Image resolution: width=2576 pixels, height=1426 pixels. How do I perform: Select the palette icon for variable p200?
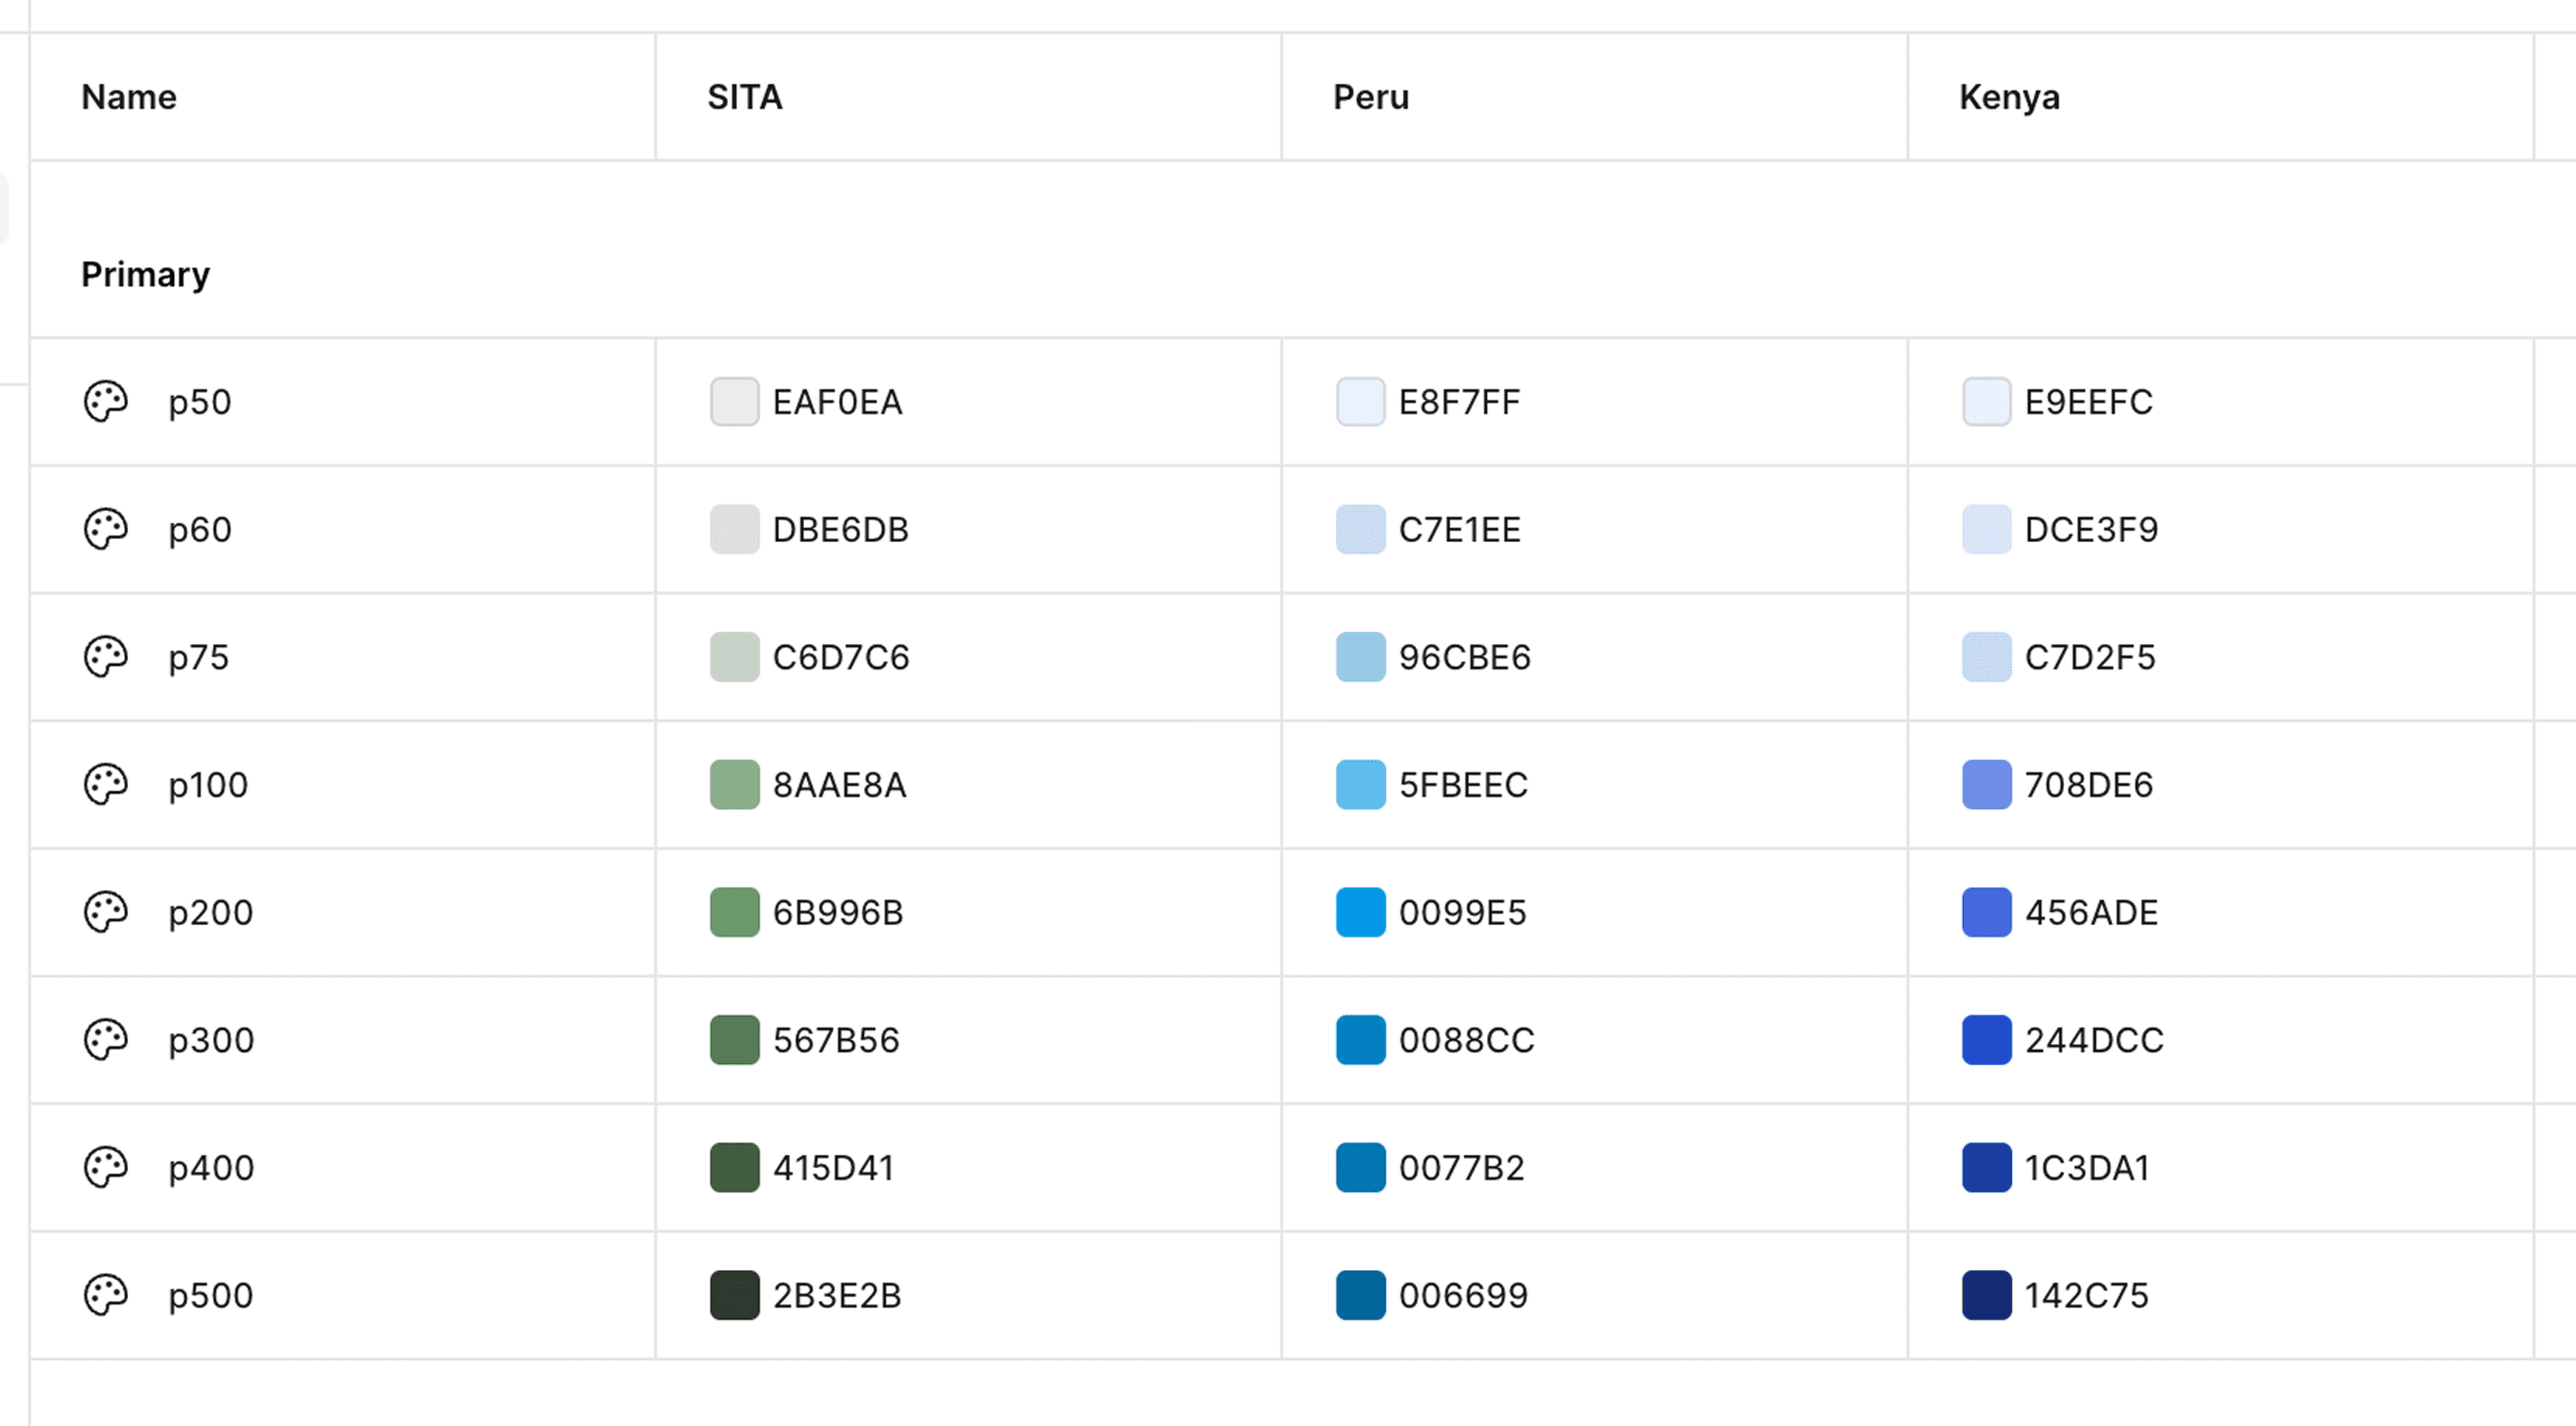(x=105, y=912)
